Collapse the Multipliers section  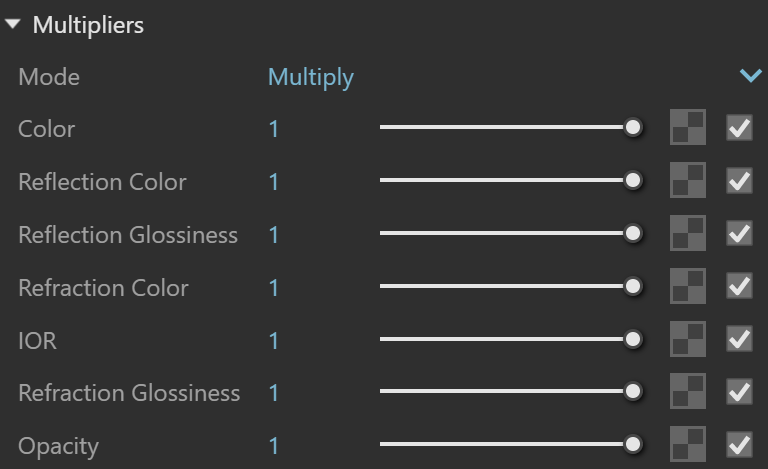(x=13, y=24)
